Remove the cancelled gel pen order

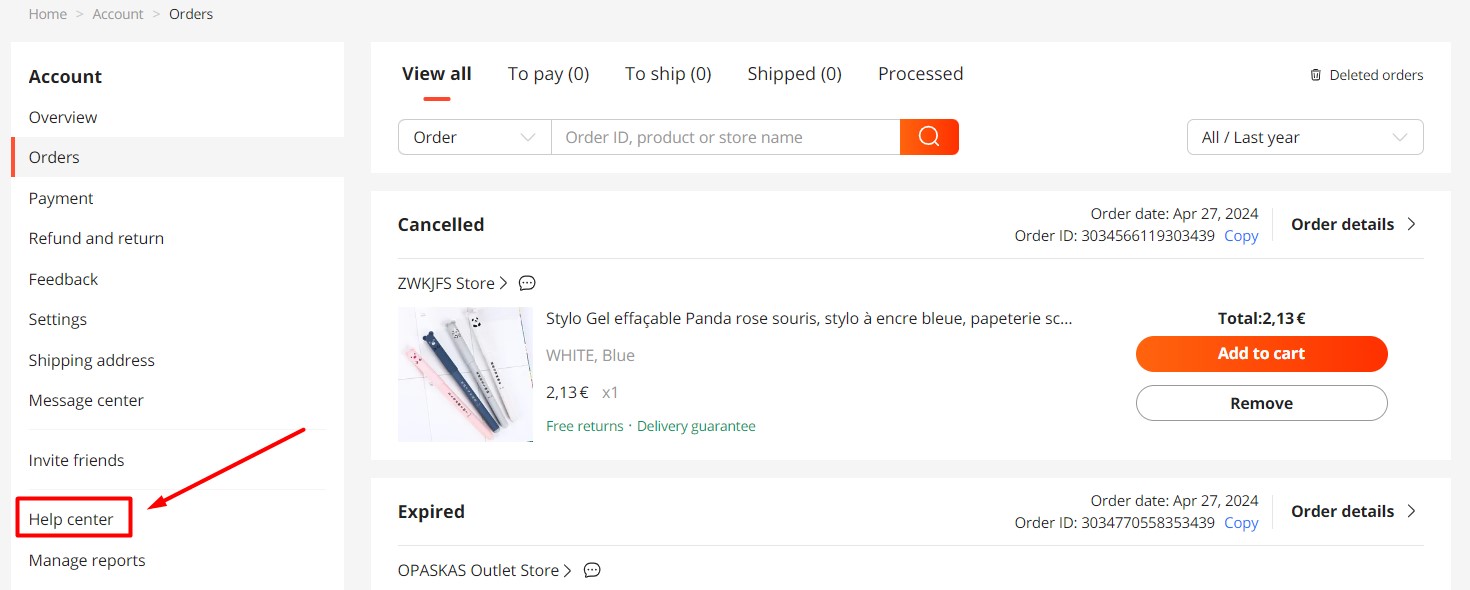[x=1261, y=403]
